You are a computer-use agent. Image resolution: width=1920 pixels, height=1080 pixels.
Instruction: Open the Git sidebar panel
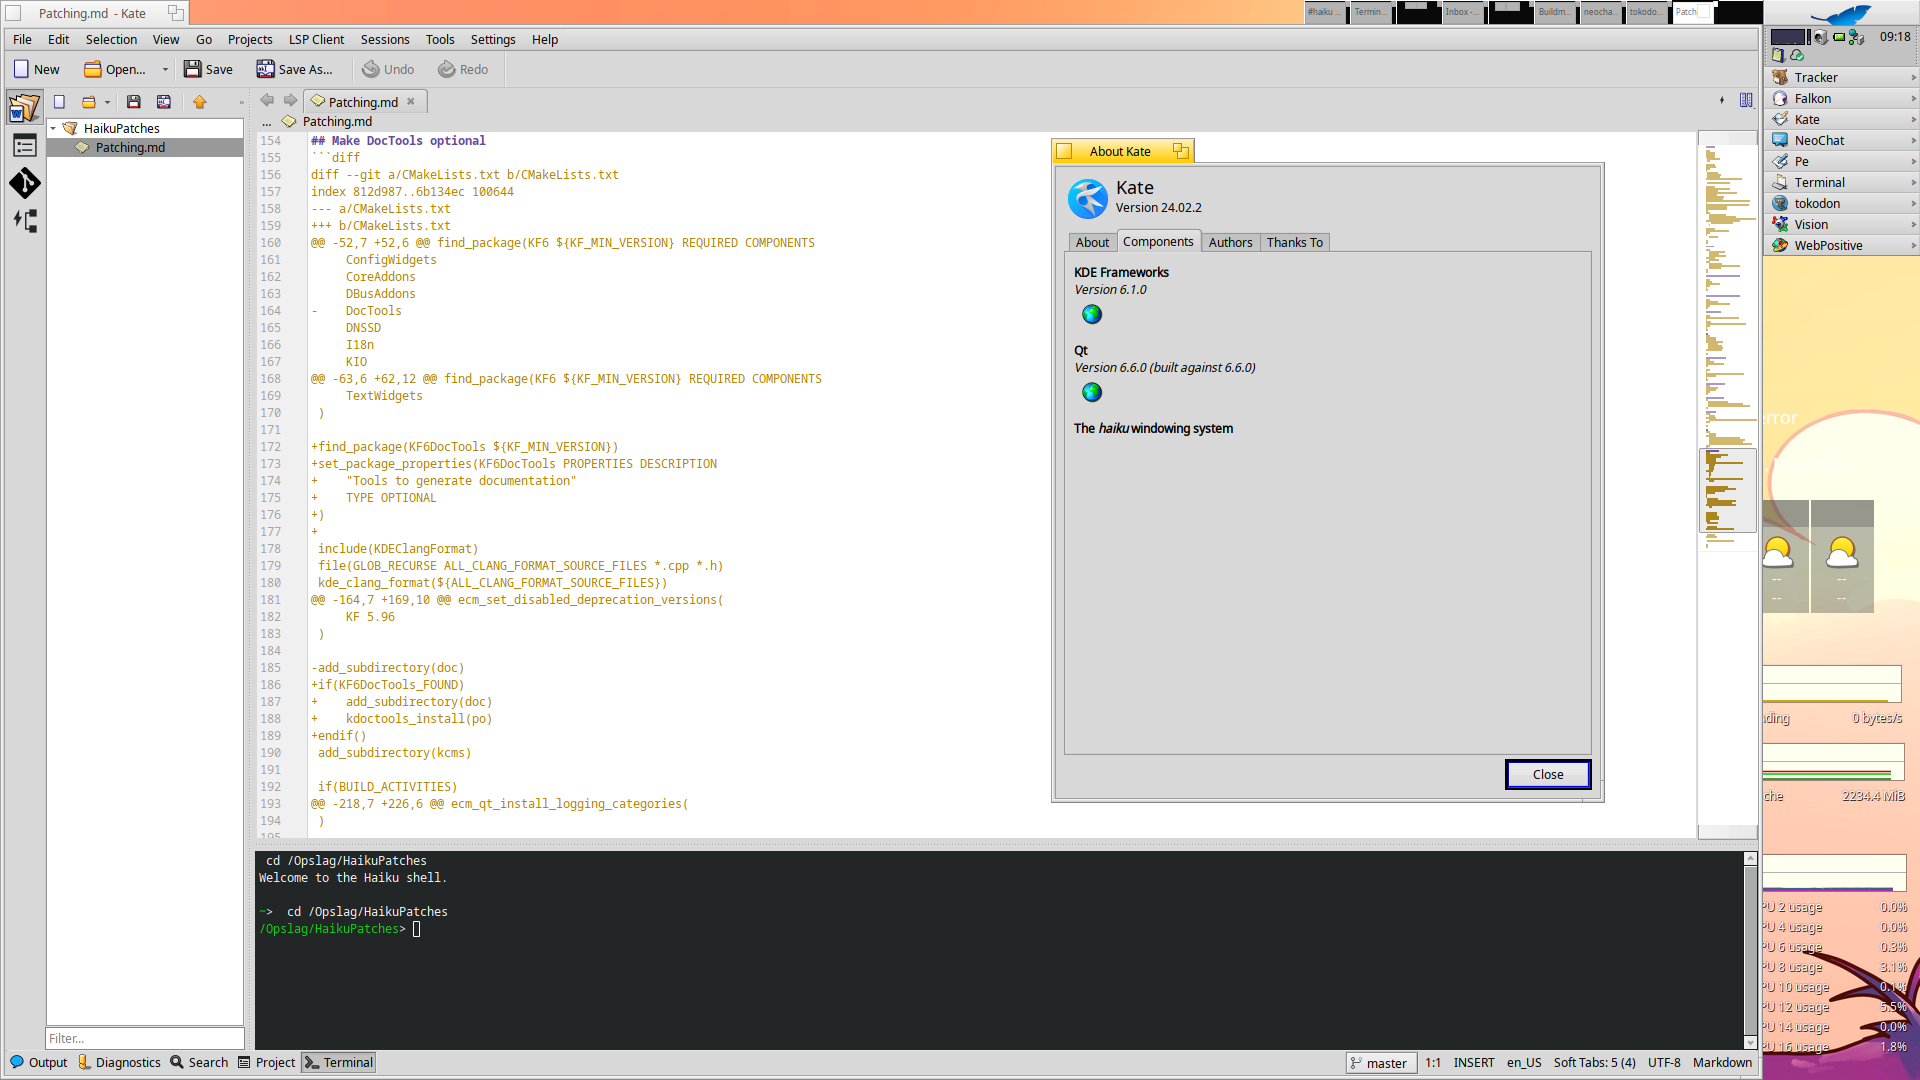tap(25, 183)
